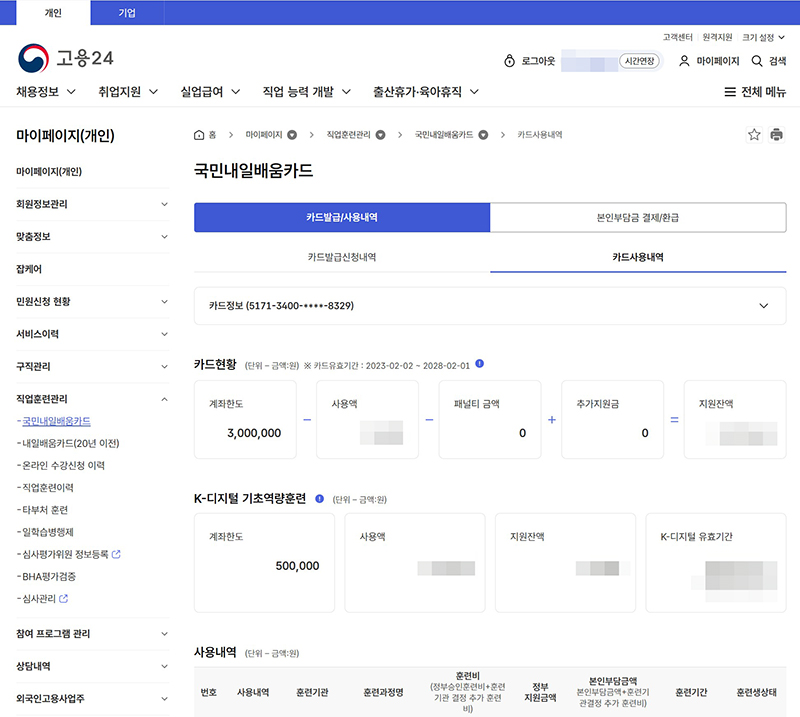800x717 pixels.
Task: Click the 마이페이지 person icon
Action: click(x=684, y=61)
